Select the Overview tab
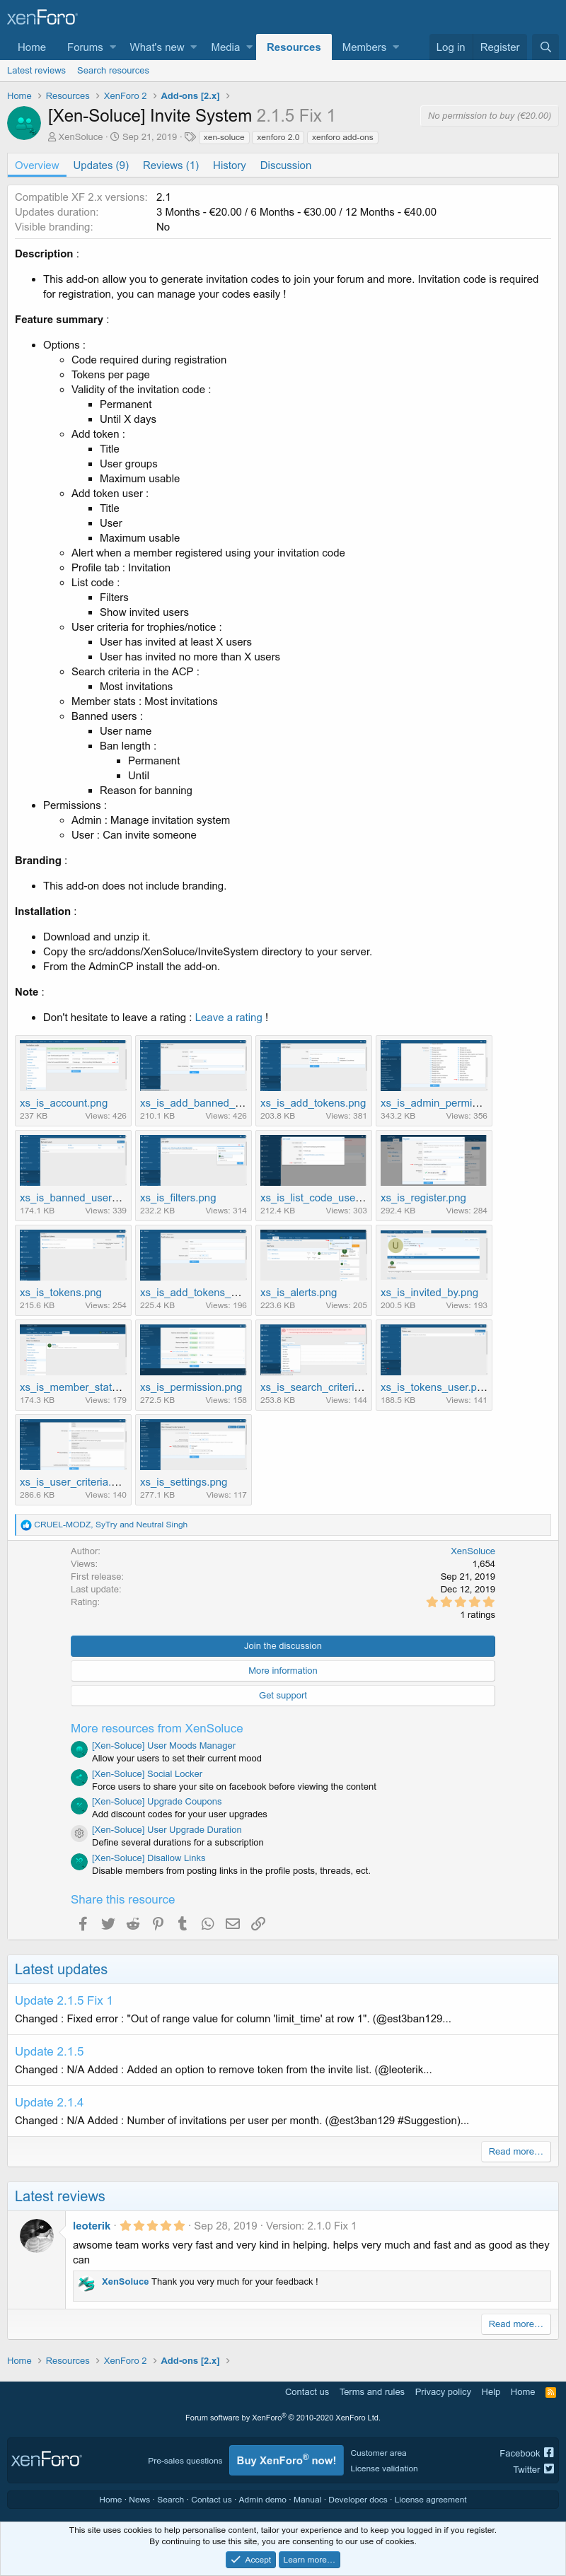This screenshot has height=2576, width=566. click(x=37, y=165)
